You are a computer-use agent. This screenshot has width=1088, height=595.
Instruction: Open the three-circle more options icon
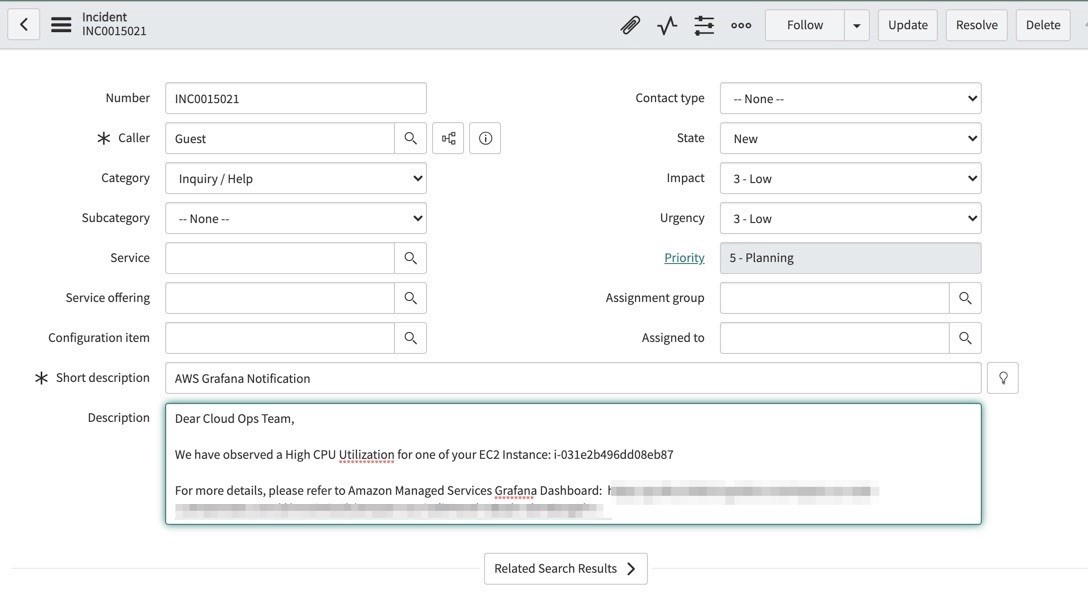(741, 26)
